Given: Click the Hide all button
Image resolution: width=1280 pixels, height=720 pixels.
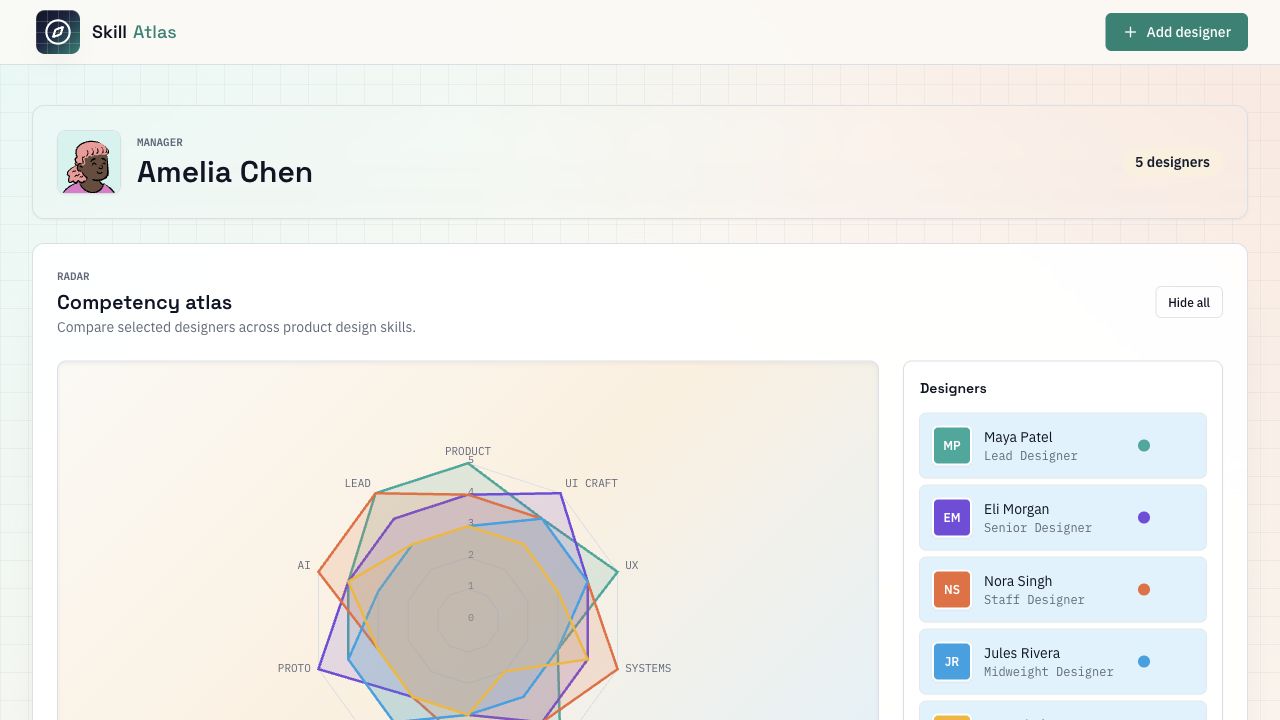Looking at the screenshot, I should click(1189, 303).
